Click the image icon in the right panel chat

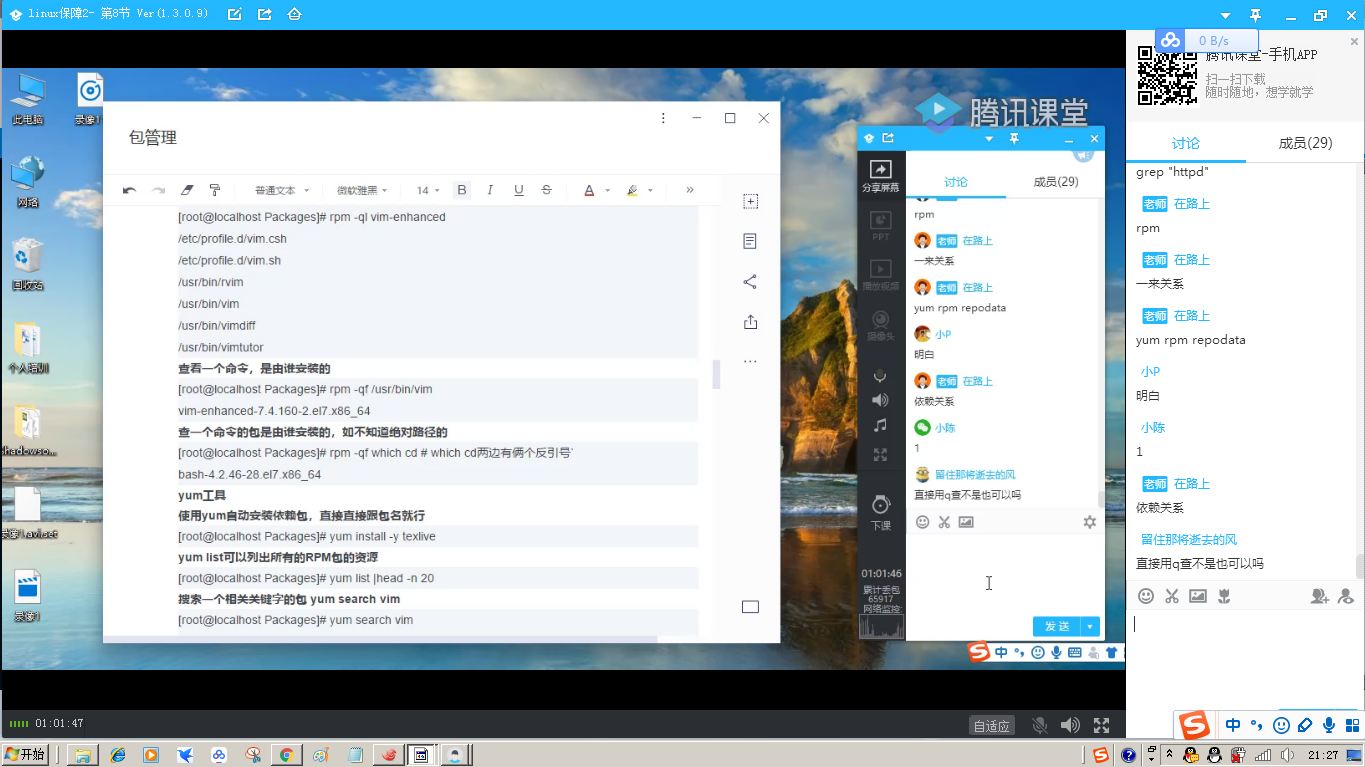(x=1198, y=596)
